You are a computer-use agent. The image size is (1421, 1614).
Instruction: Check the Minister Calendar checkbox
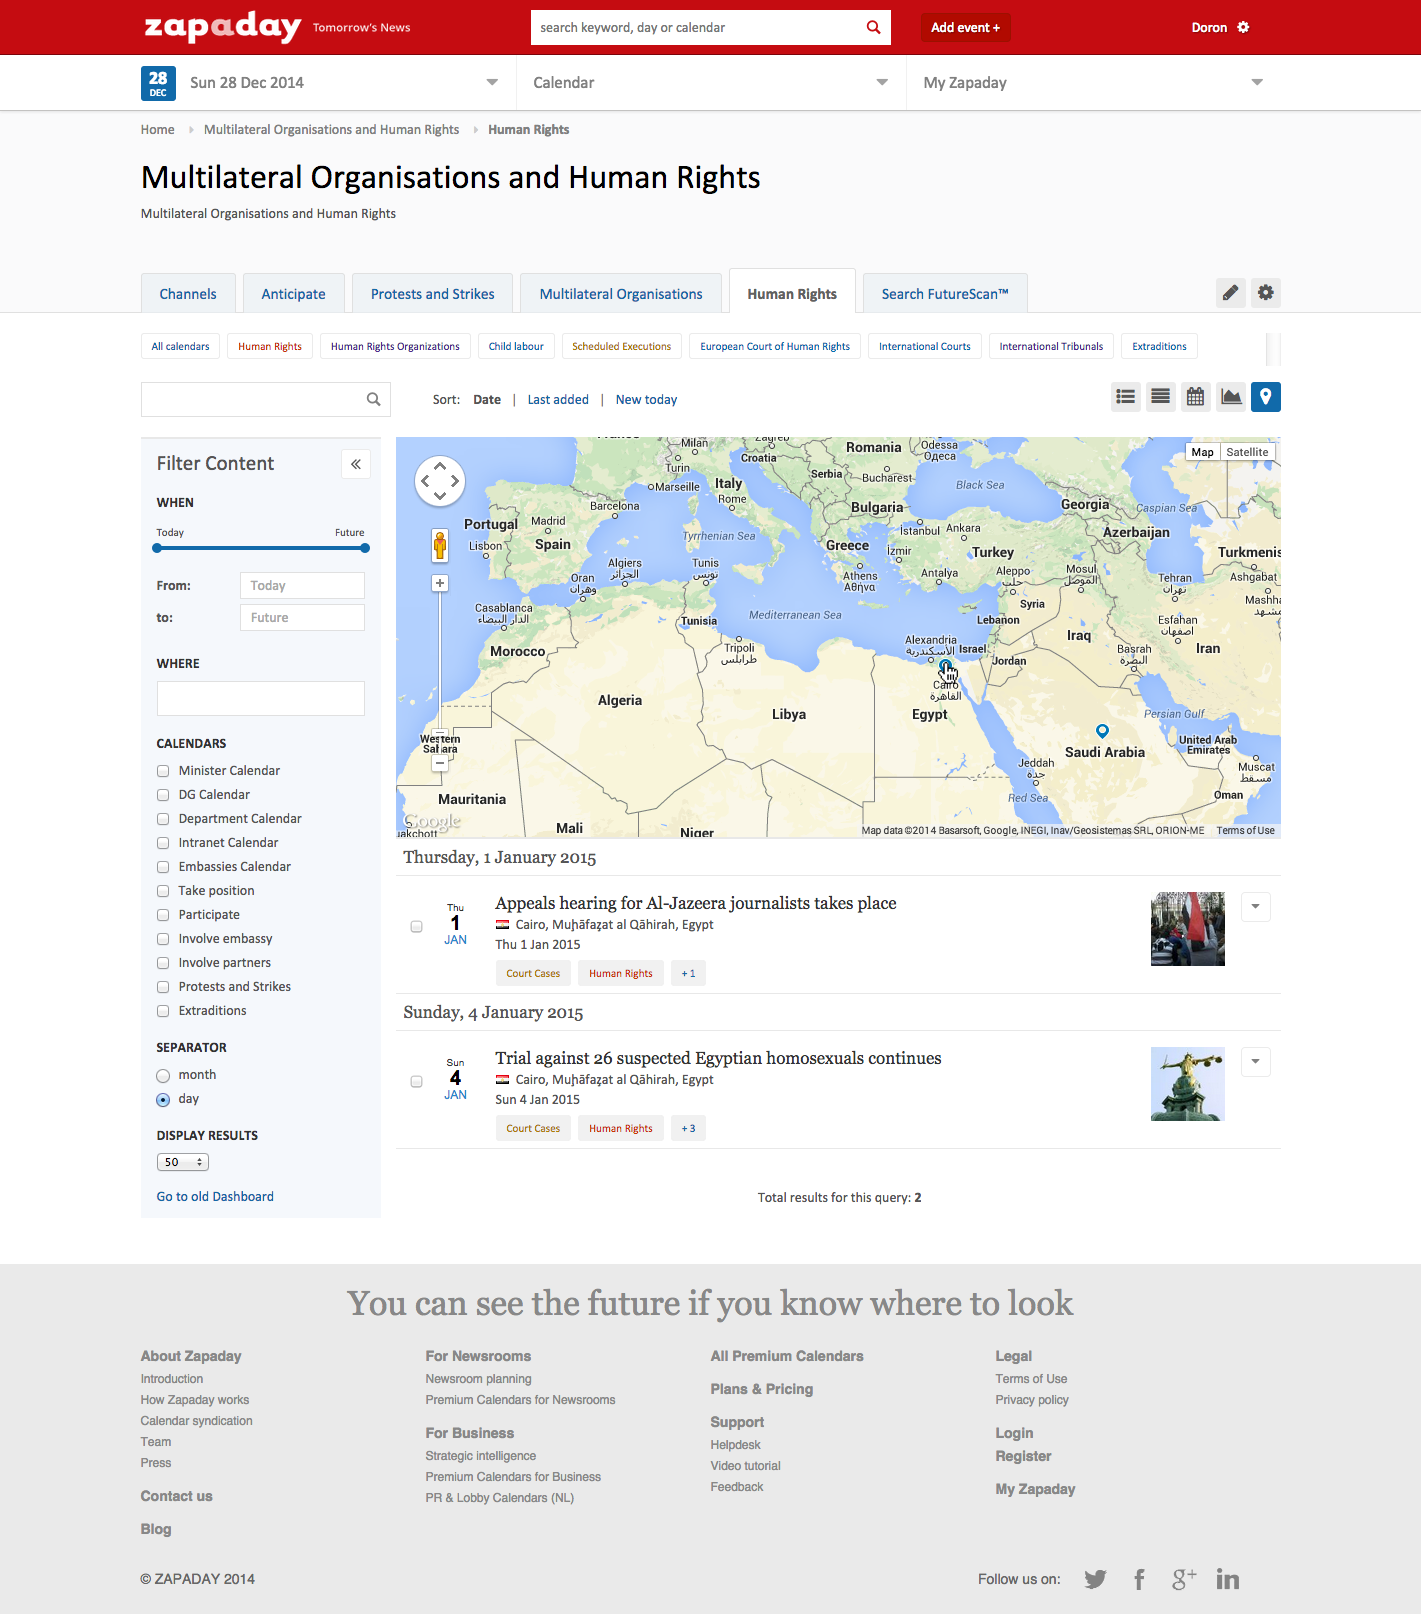pyautogui.click(x=163, y=771)
